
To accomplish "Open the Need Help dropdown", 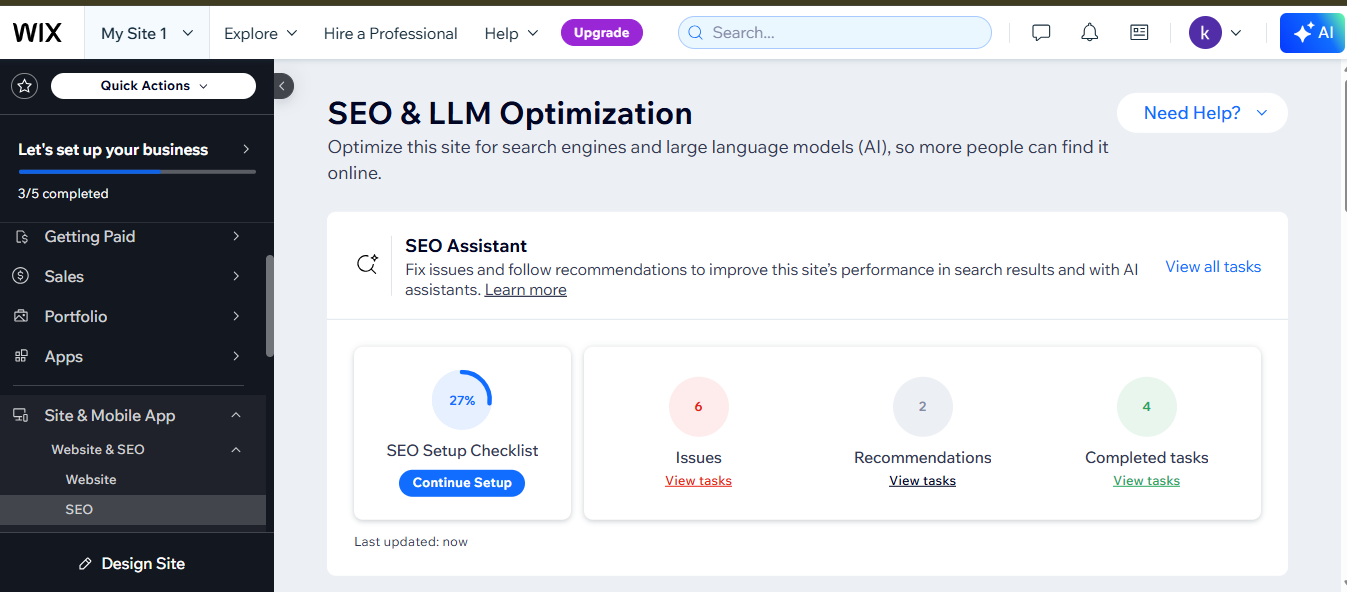I will pos(1203,113).
